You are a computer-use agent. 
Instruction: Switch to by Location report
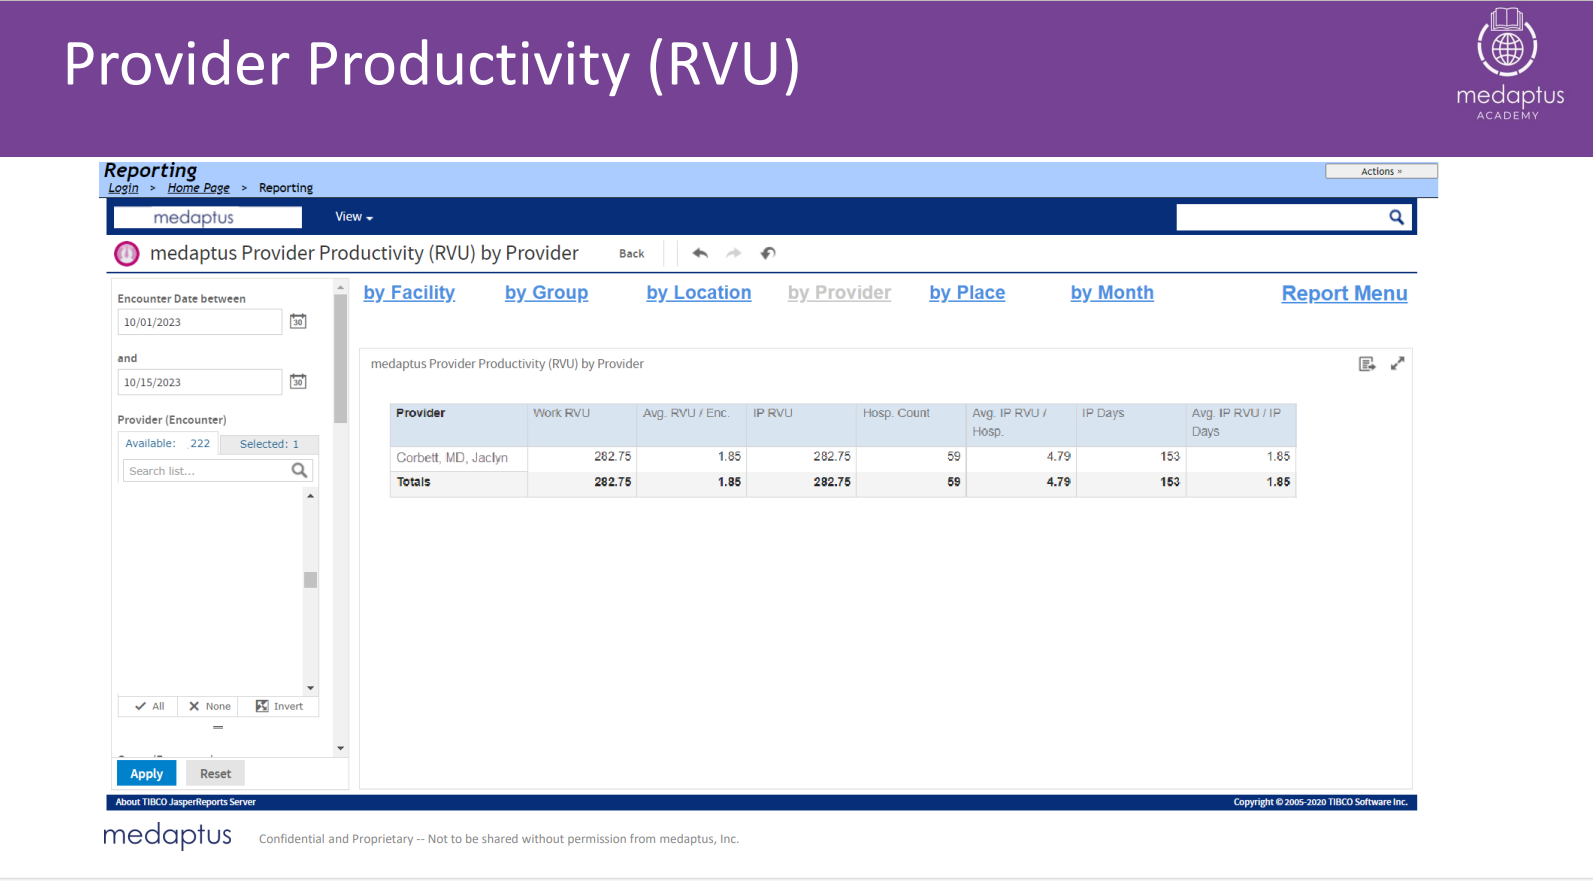pyautogui.click(x=699, y=293)
